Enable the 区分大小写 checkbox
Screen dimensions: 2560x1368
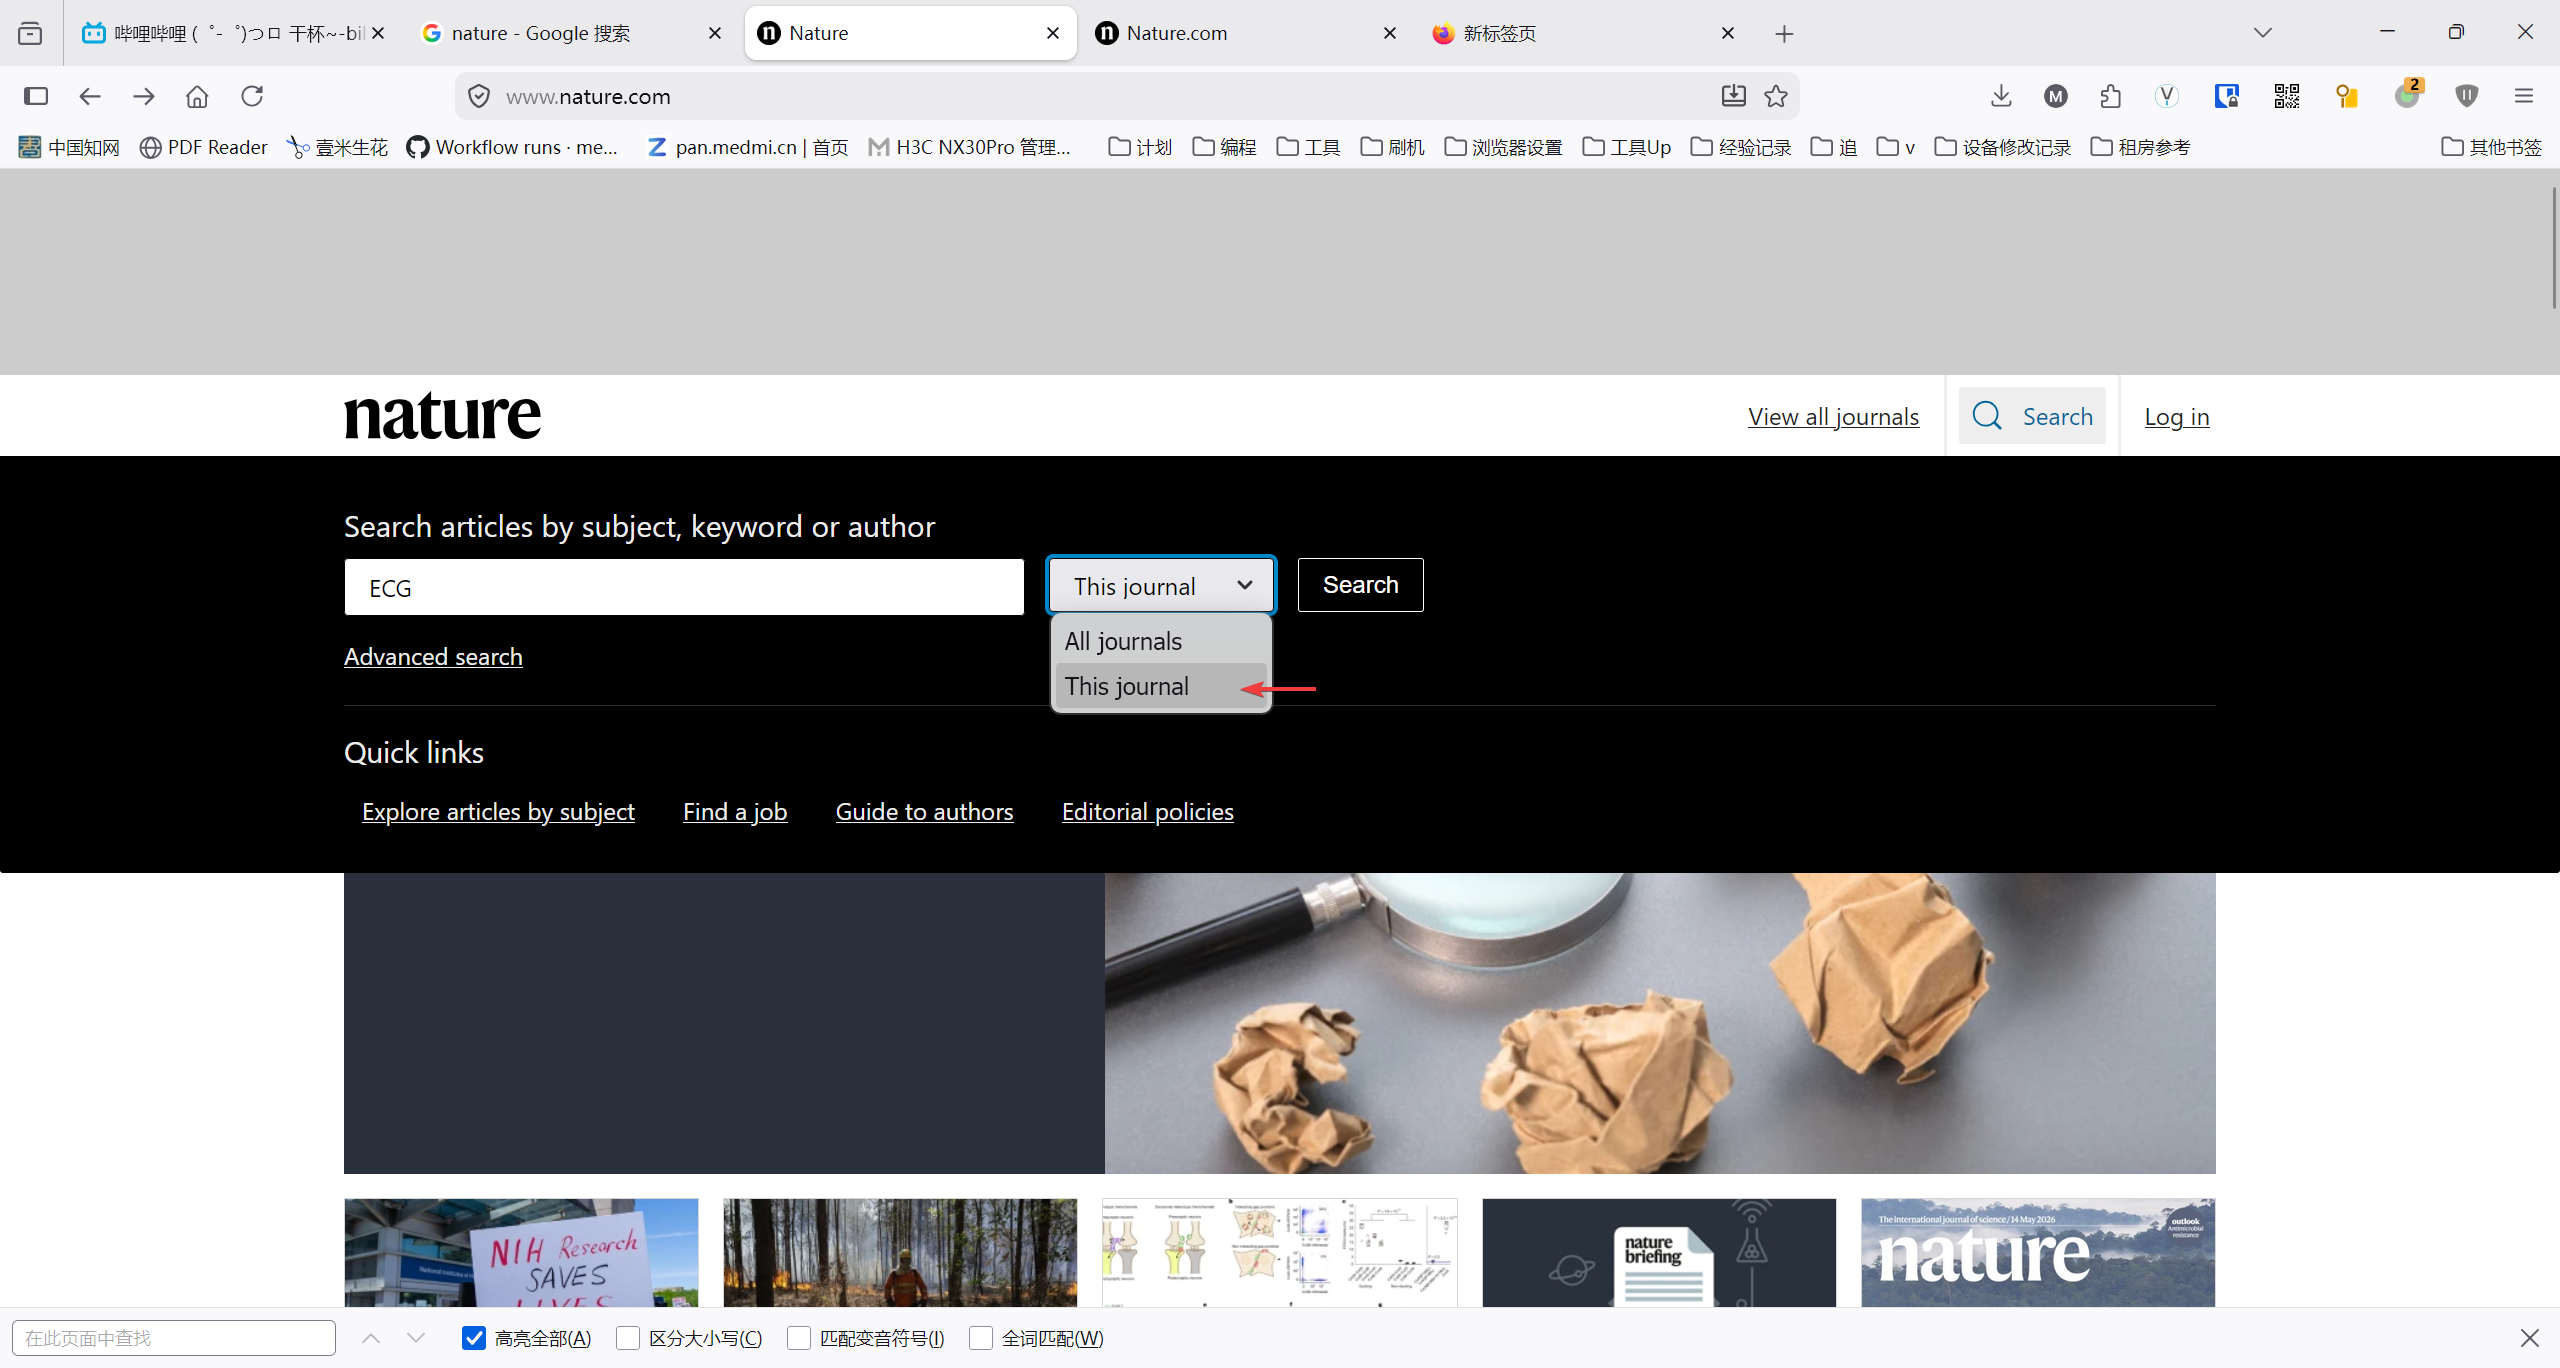pos(628,1338)
